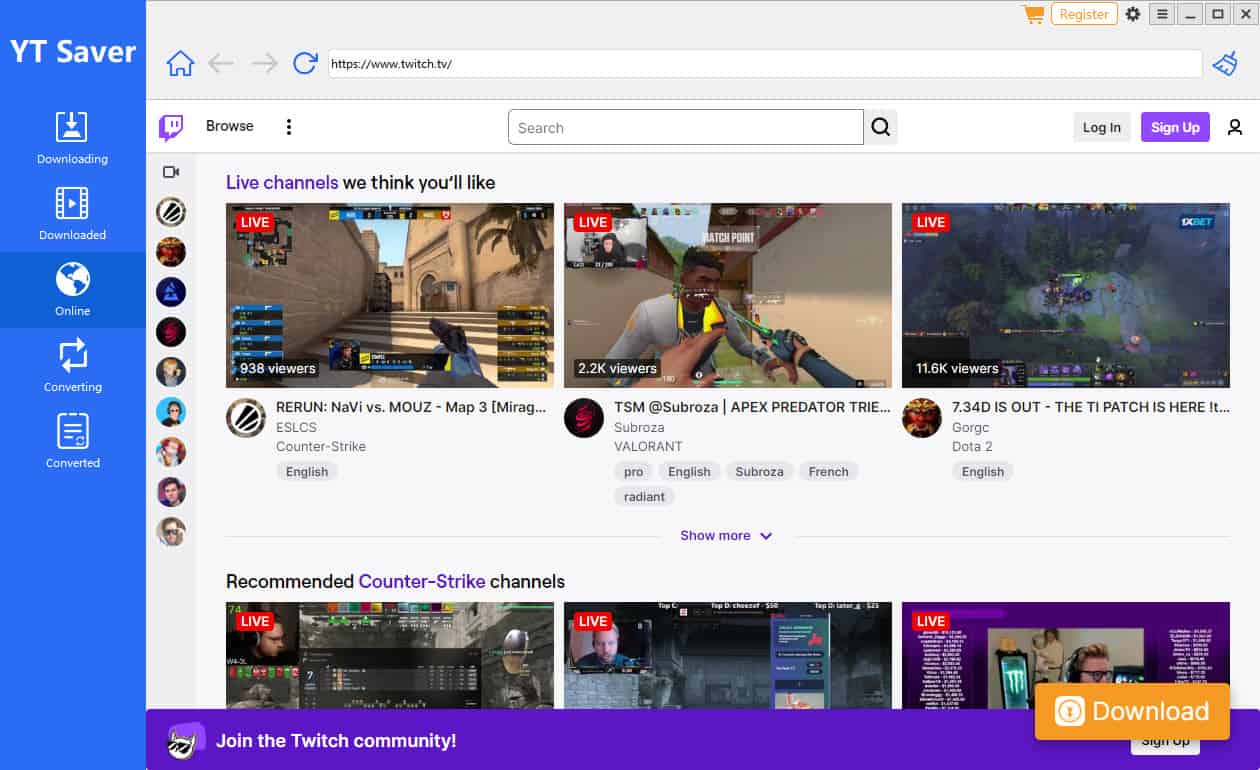Open Gorgc avatar in Twitch sidebar
Screen dimensions: 1260x770
(x=171, y=252)
